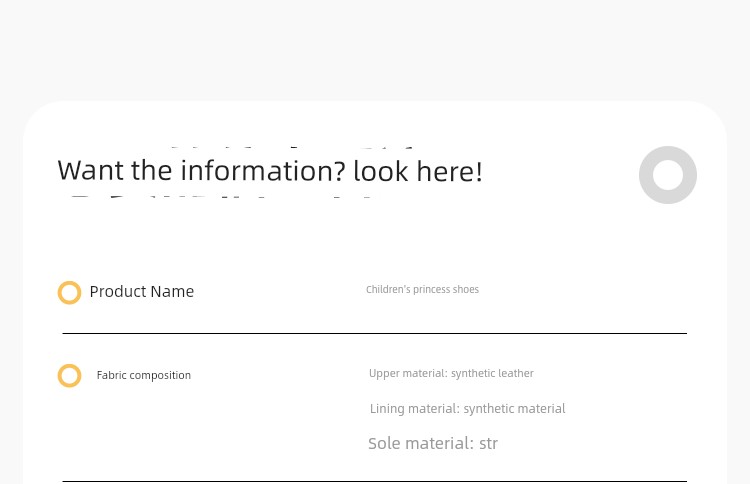Click the light gray background above the card

click(375, 48)
